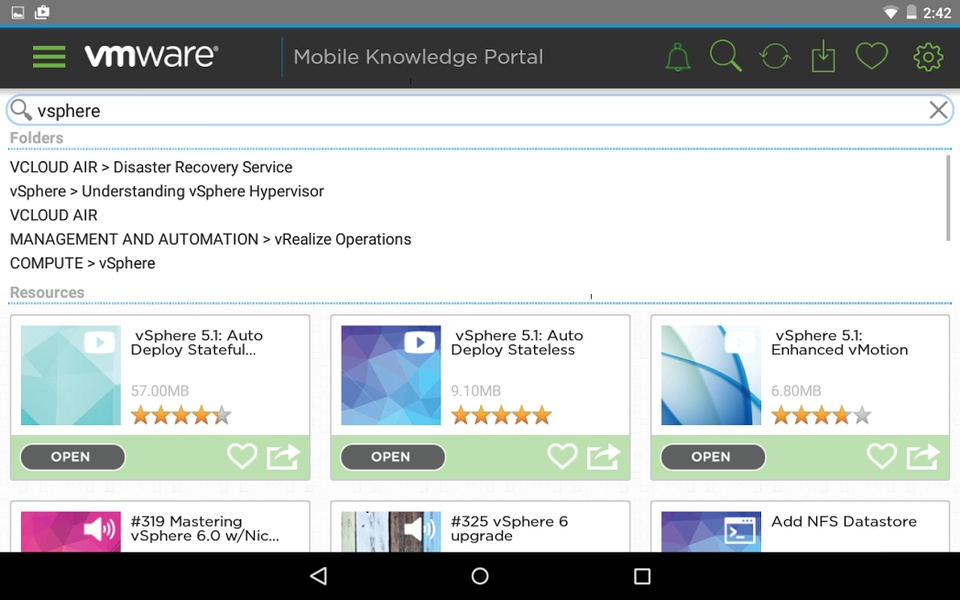Select Add NFS Datastore title
This screenshot has height=600, width=960.
[x=844, y=522]
